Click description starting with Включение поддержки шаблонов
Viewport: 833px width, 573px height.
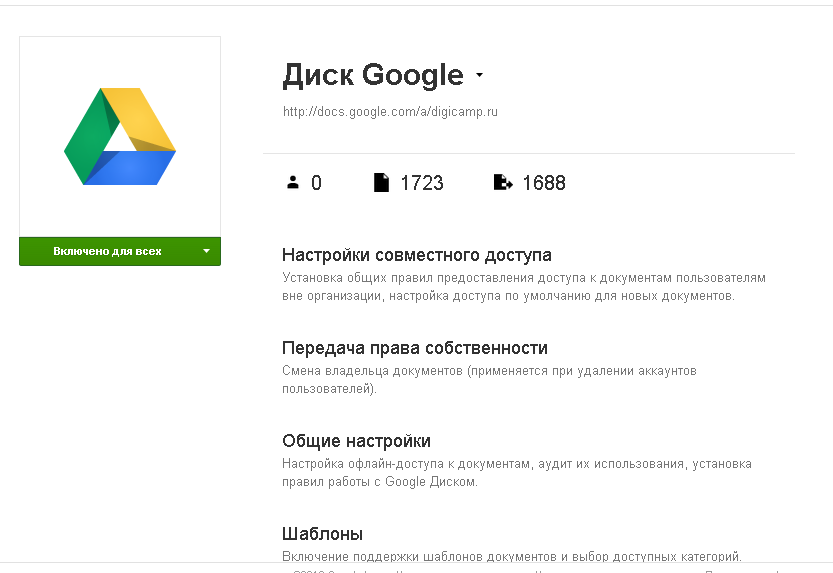(x=512, y=556)
